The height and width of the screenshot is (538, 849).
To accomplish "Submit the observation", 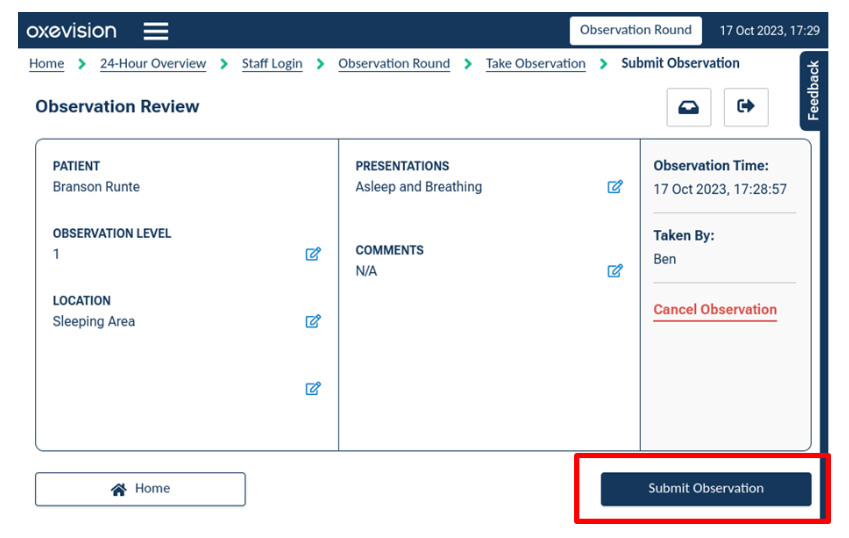I will (x=706, y=489).
